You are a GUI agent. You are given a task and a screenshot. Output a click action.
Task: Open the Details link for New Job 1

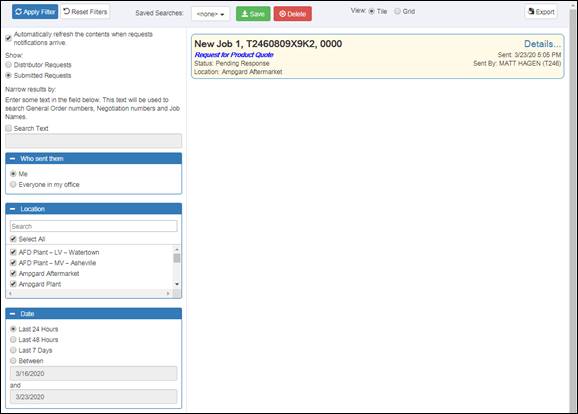[x=542, y=44]
